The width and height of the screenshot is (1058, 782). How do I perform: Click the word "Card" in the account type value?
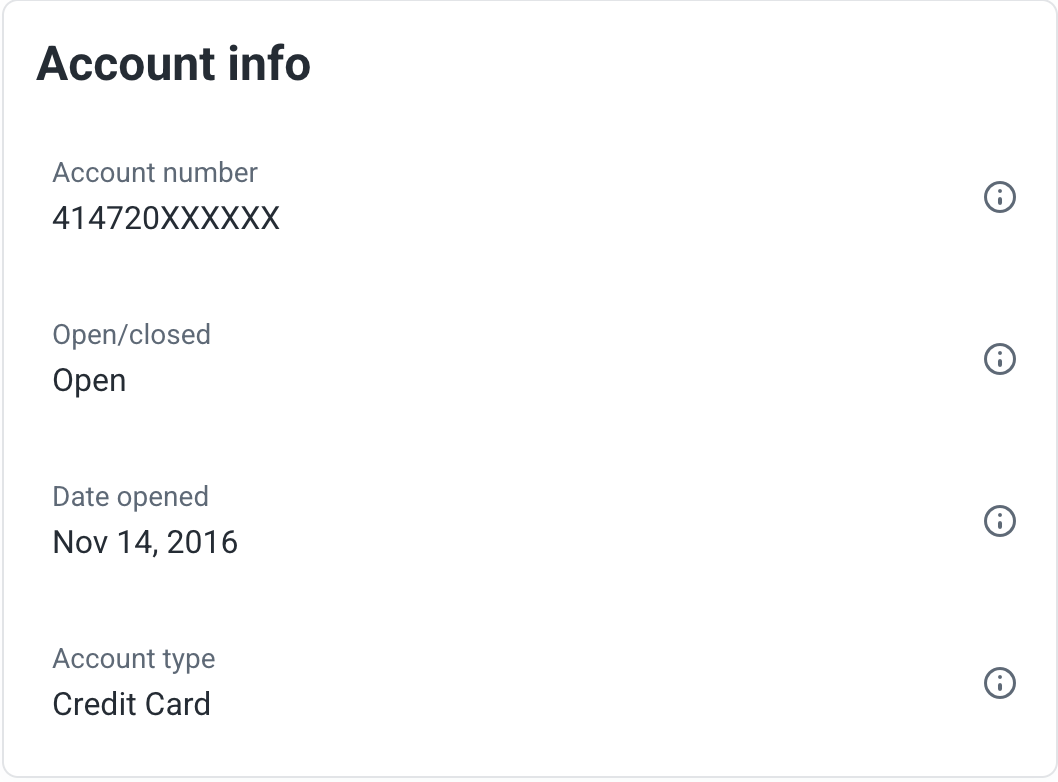[178, 704]
